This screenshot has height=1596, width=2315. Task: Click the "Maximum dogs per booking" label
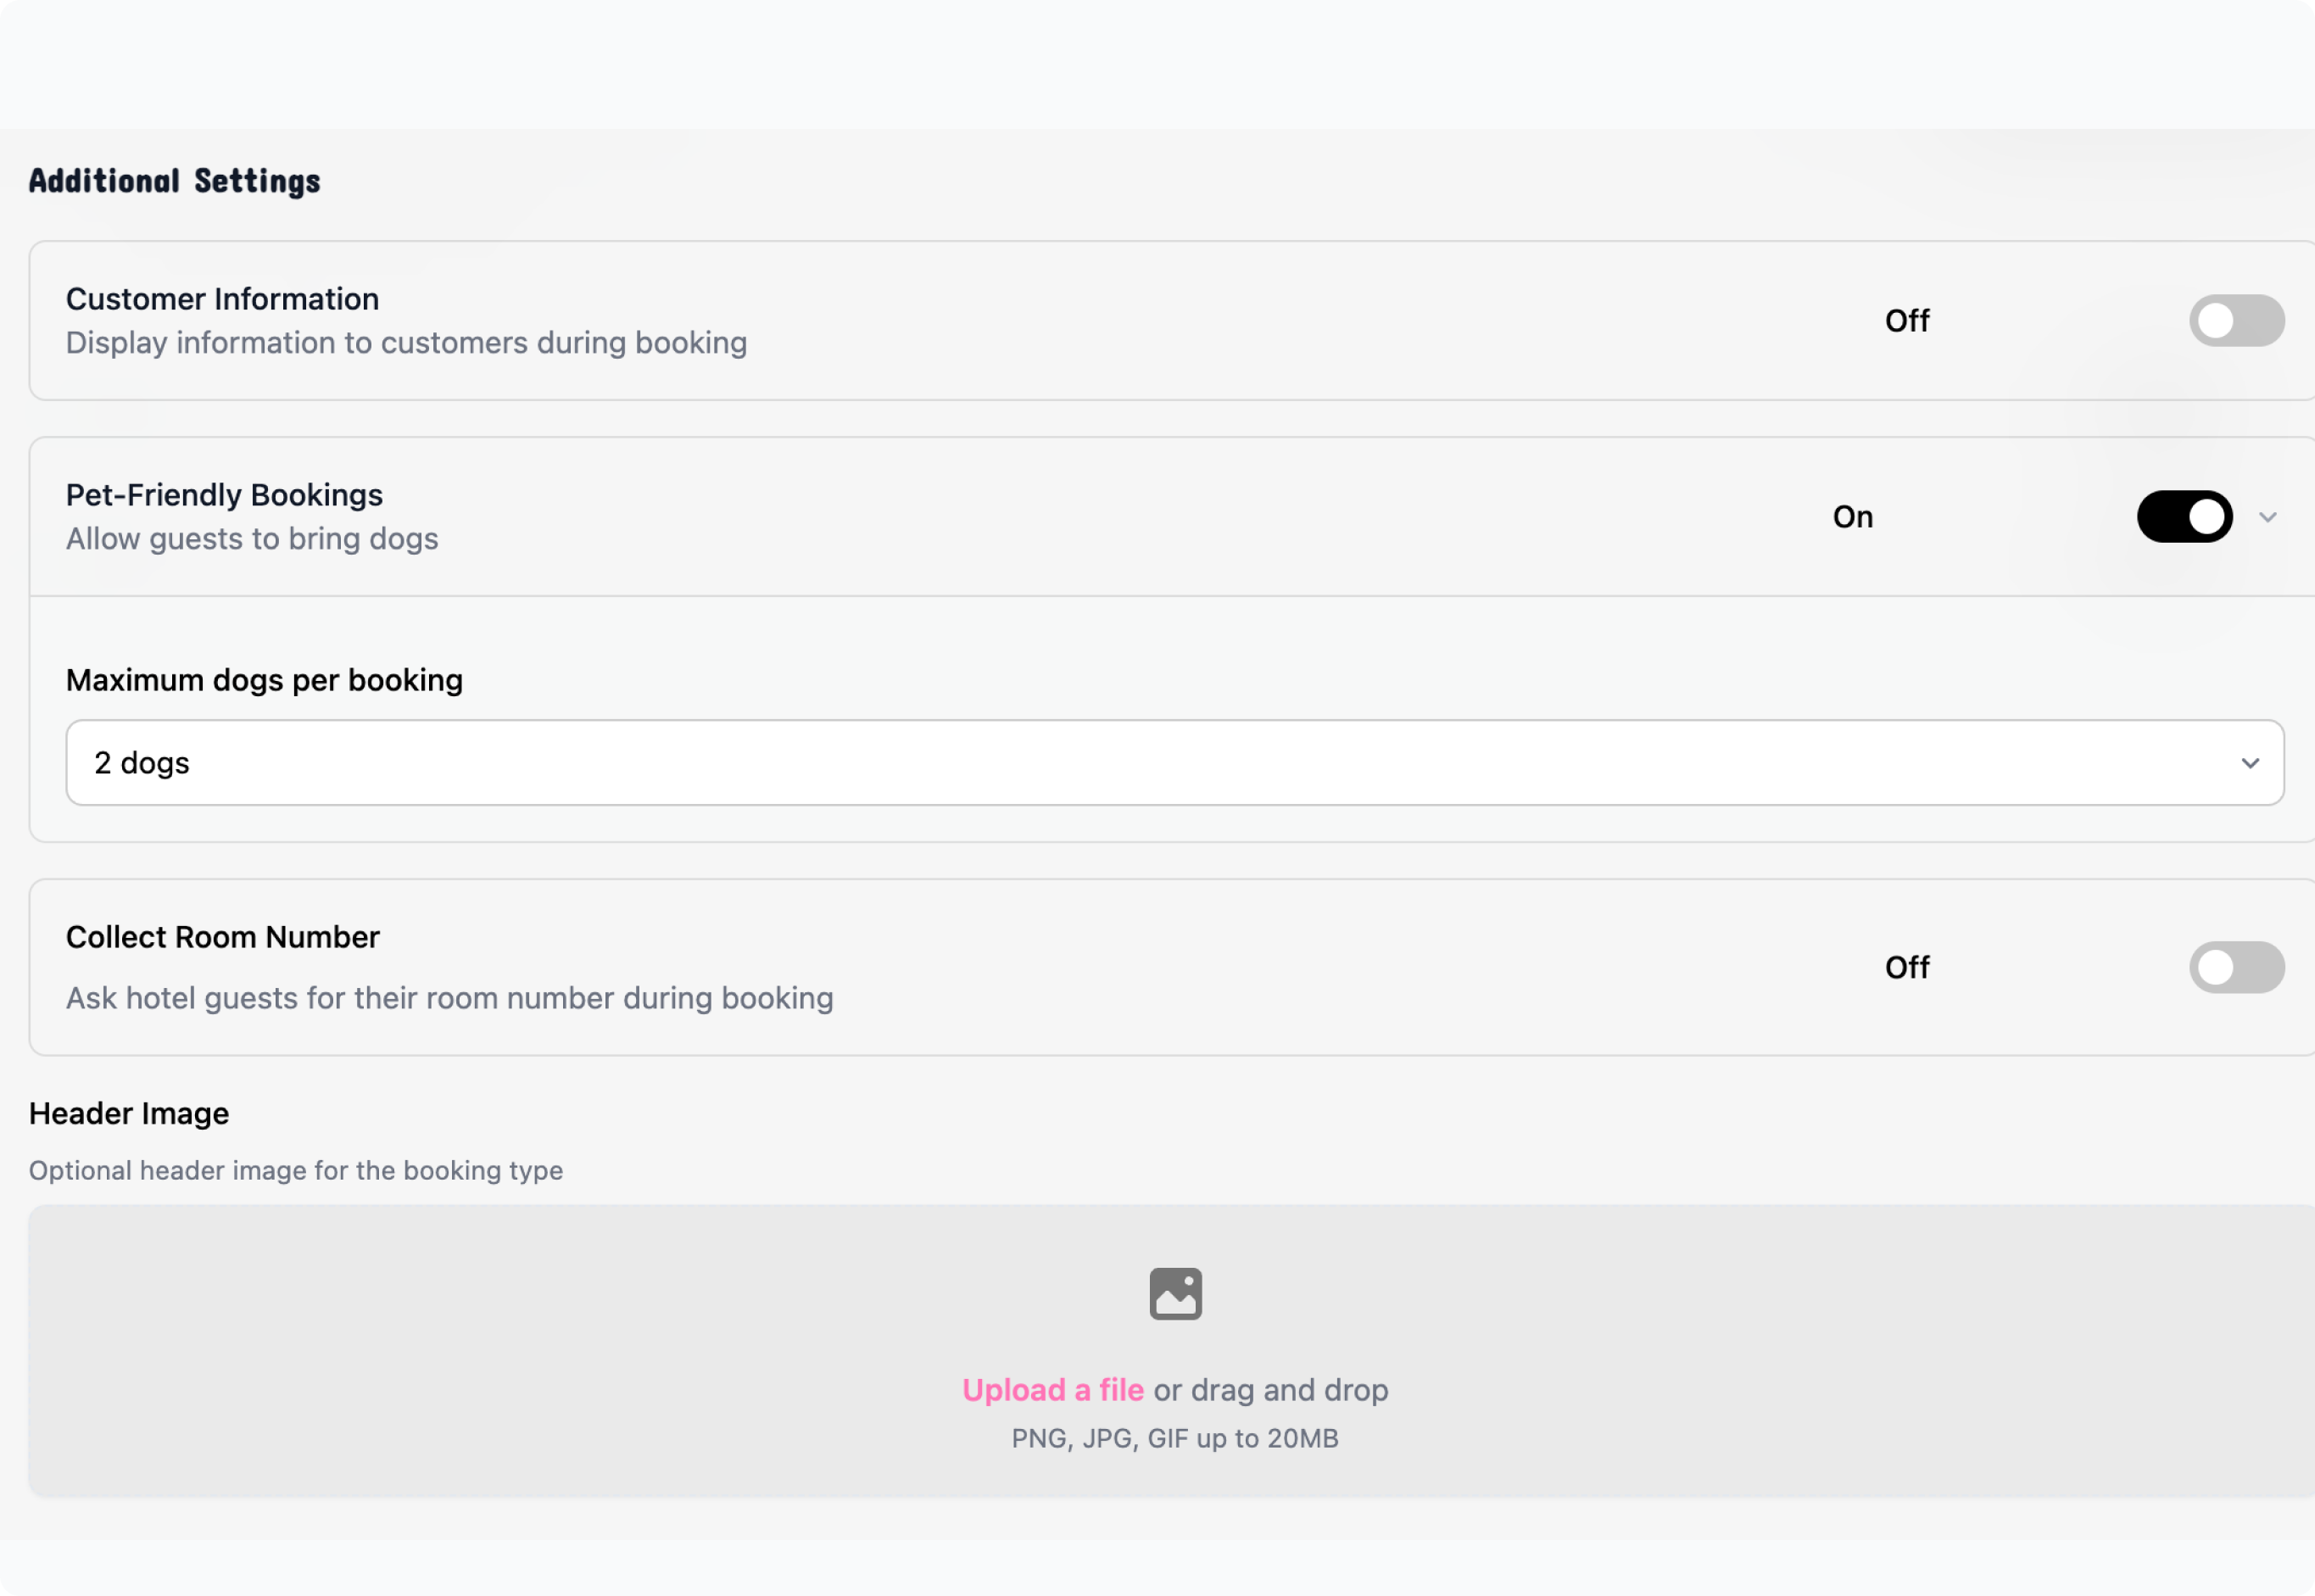[264, 680]
